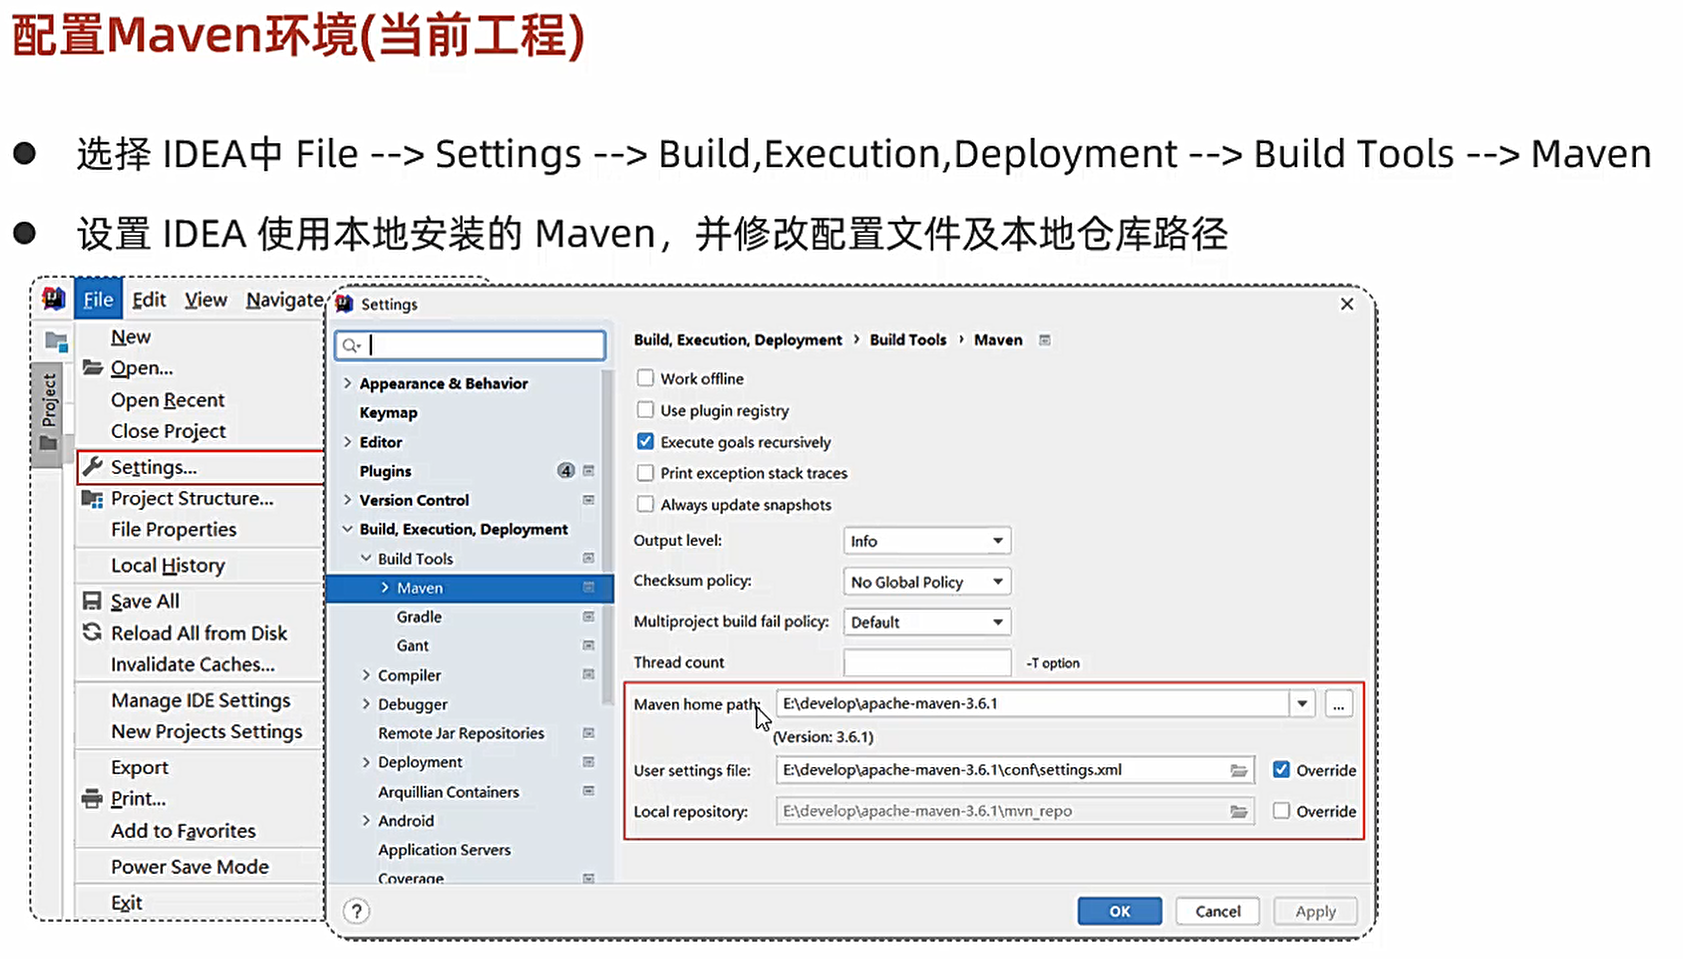Check Override for Local repository
The height and width of the screenshot is (959, 1683).
1281,810
